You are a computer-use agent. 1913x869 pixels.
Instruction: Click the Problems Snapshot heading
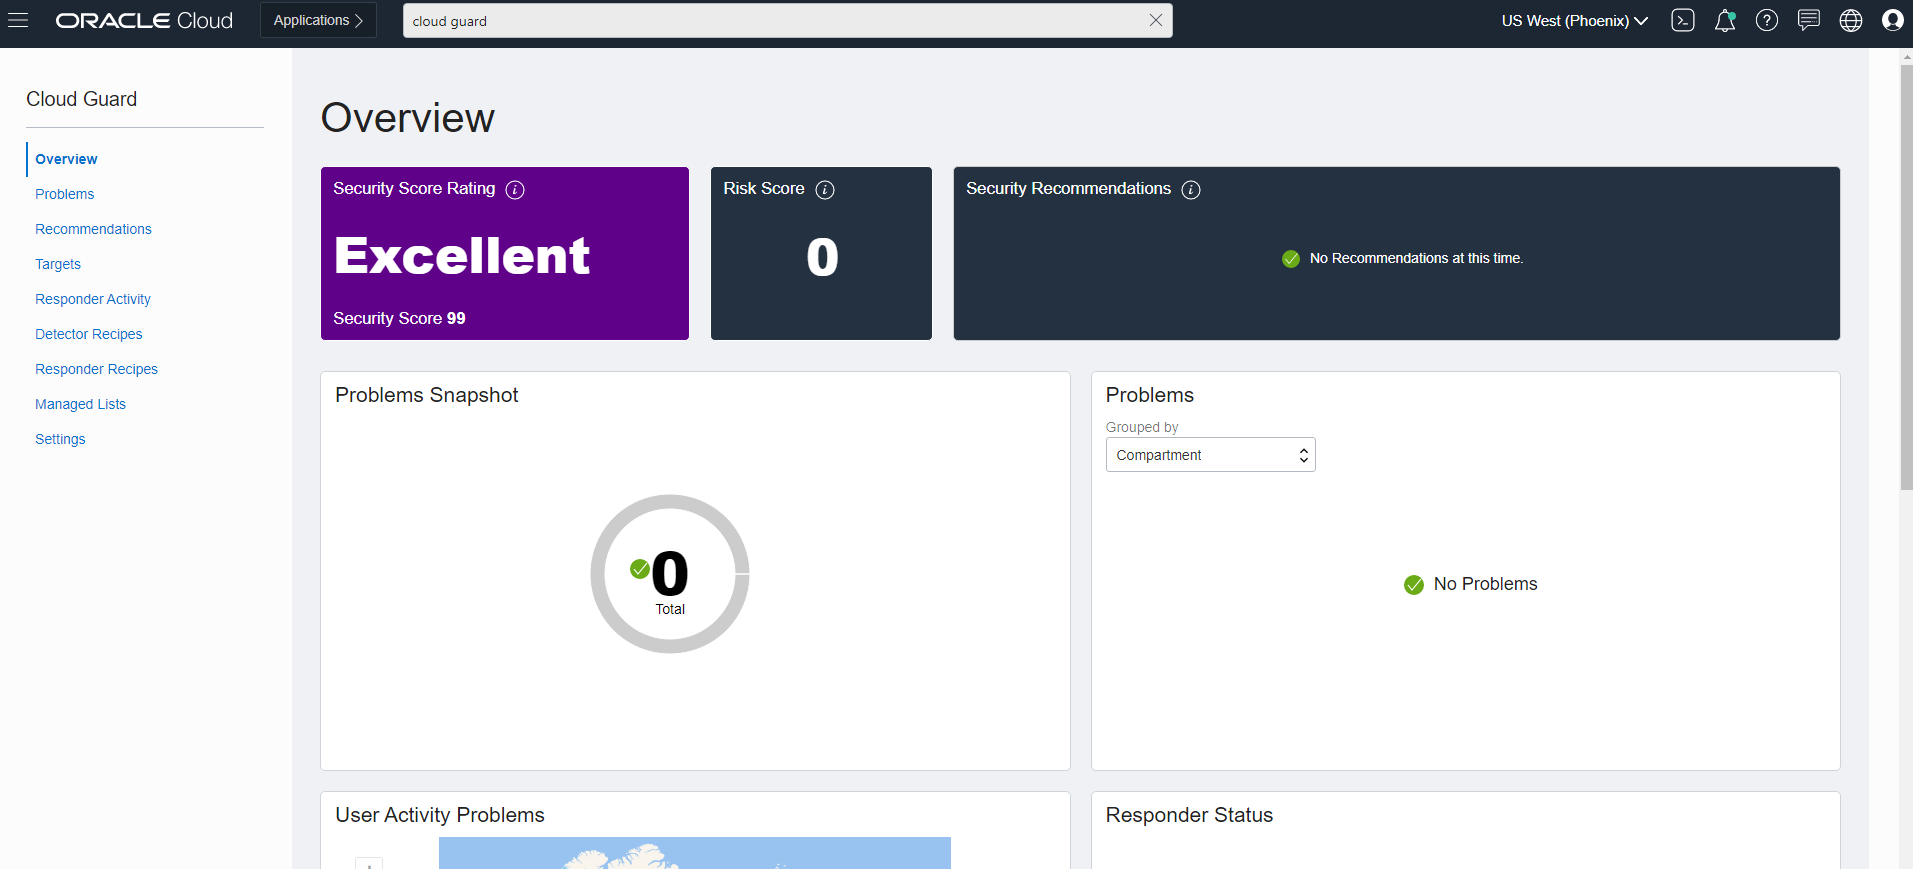pos(427,395)
